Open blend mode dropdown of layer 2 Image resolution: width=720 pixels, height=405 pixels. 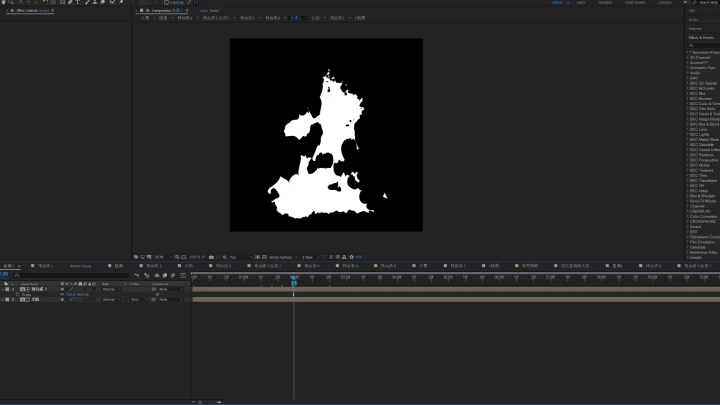click(112, 299)
